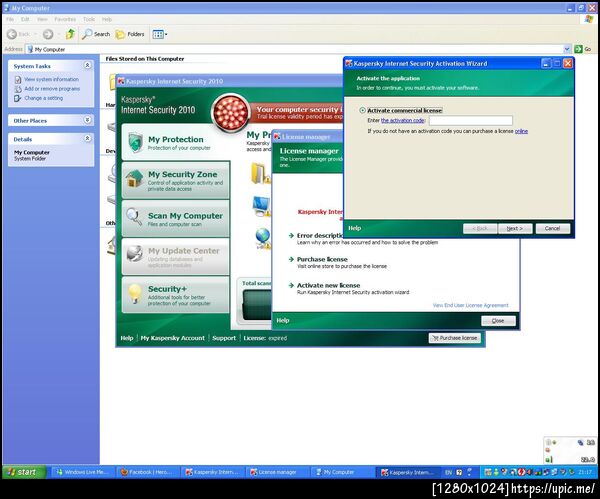The width and height of the screenshot is (600, 499).
Task: Open My Update Center section
Action: tap(176, 257)
